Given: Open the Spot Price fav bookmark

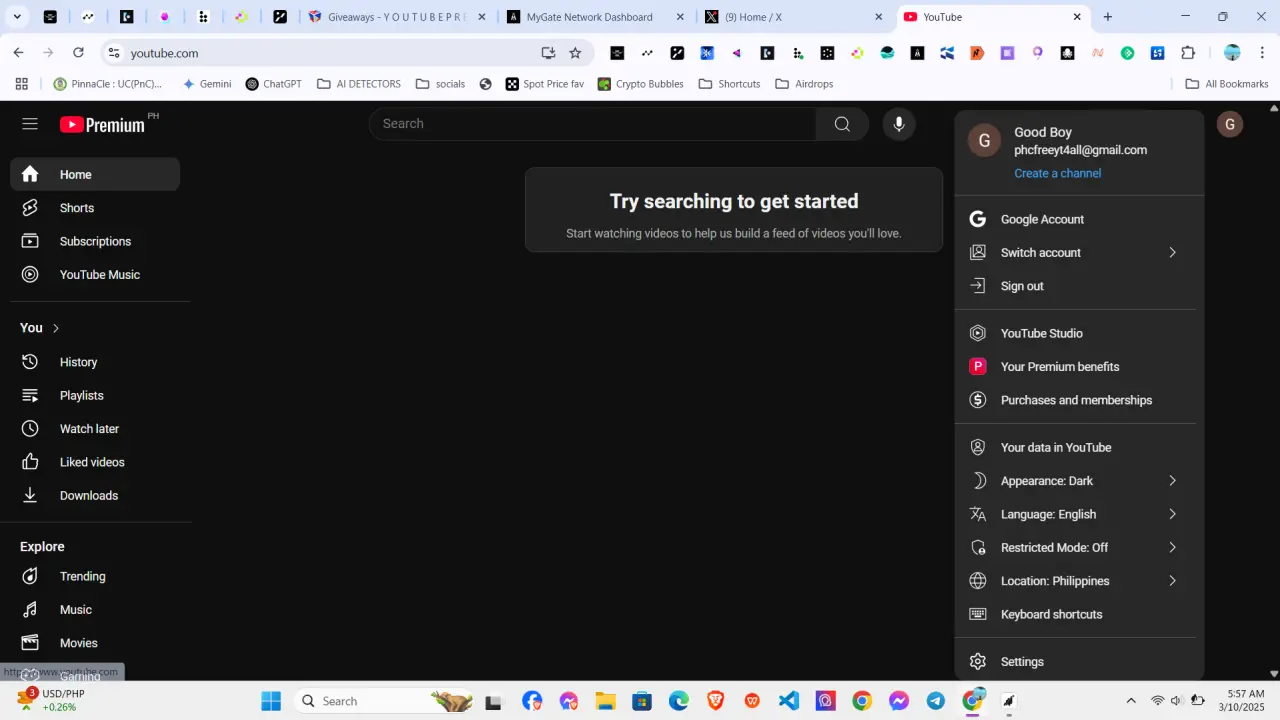Looking at the screenshot, I should pyautogui.click(x=544, y=84).
